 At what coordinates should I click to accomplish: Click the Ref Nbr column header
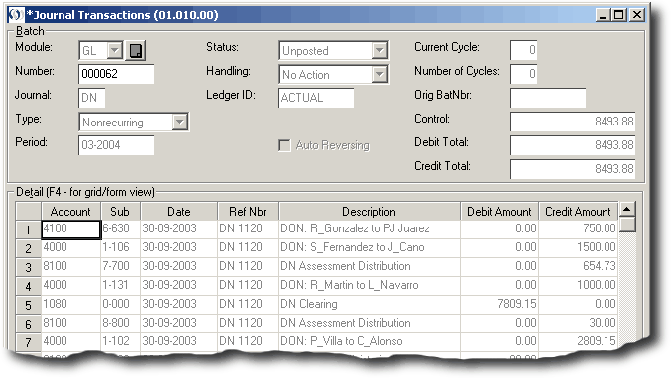248,212
